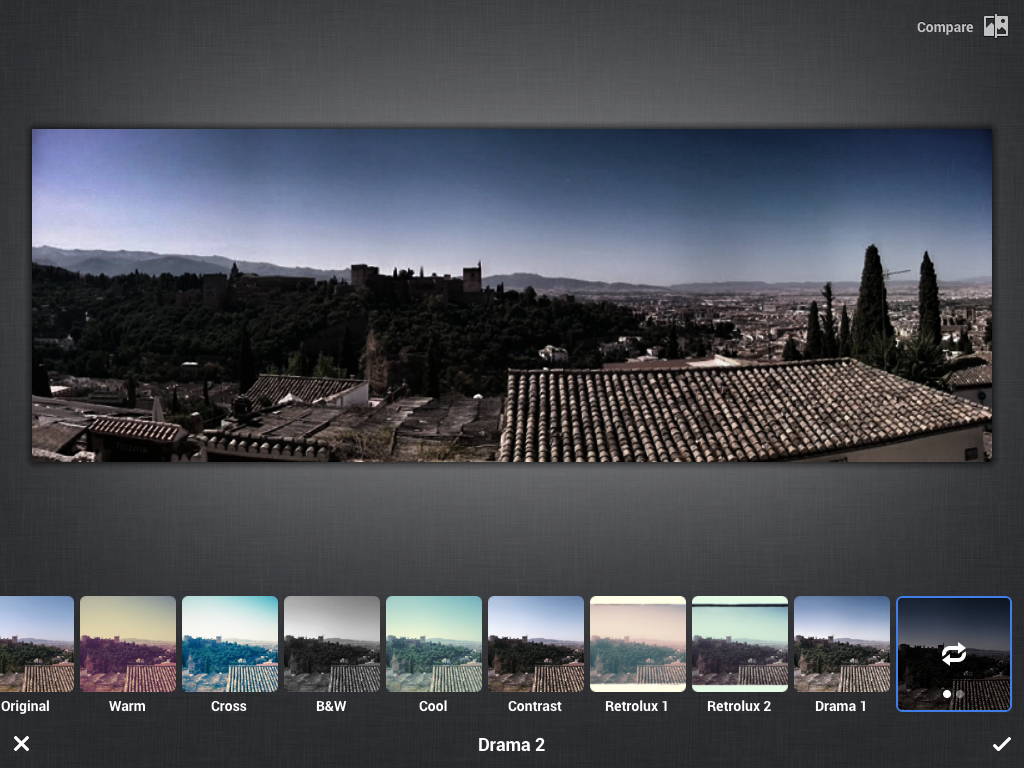Viewport: 1024px width, 768px height.
Task: Click the Drama 2 title at bottom
Action: [511, 745]
